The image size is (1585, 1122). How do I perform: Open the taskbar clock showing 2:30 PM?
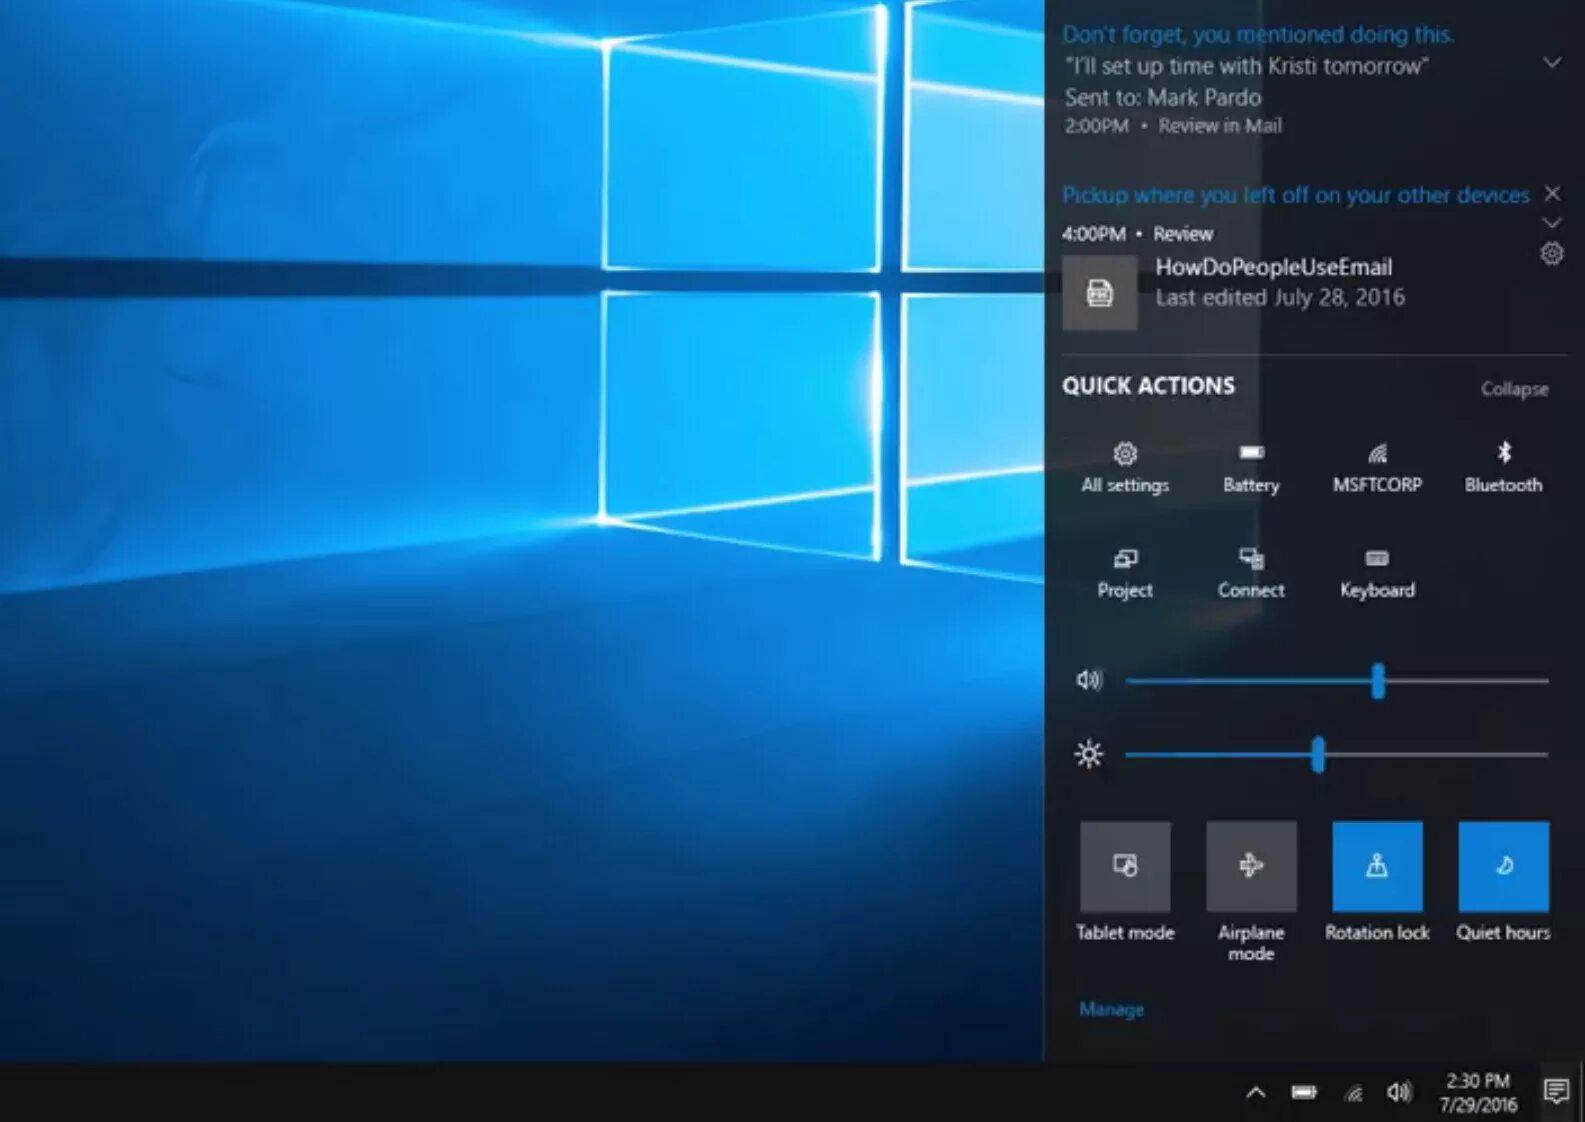(x=1478, y=1093)
